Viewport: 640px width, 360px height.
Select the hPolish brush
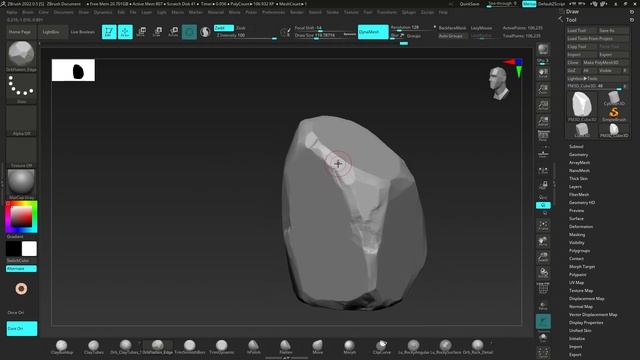(x=253, y=347)
